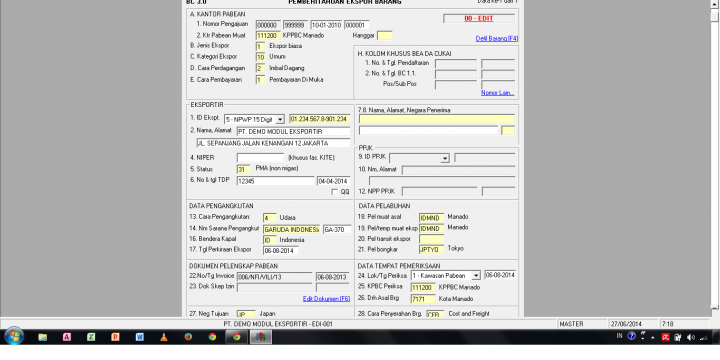Click the network signal tray icon
This screenshot has height=360, width=720.
point(703,338)
